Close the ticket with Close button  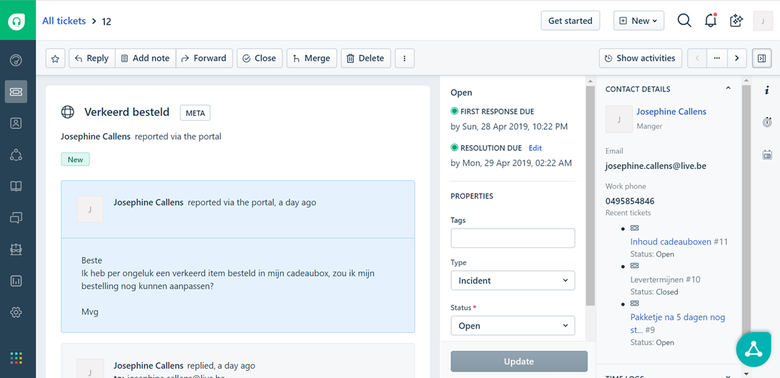click(x=260, y=58)
